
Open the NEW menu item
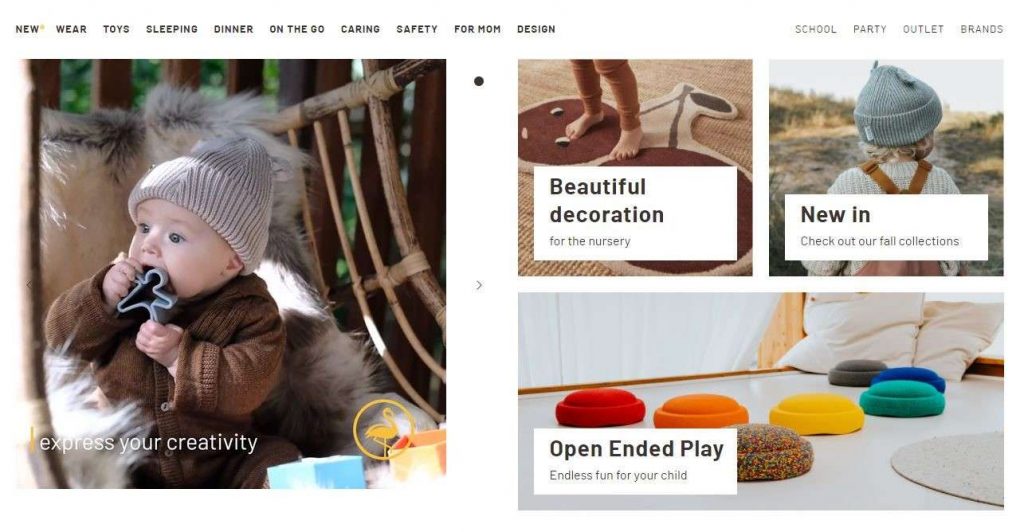[29, 29]
